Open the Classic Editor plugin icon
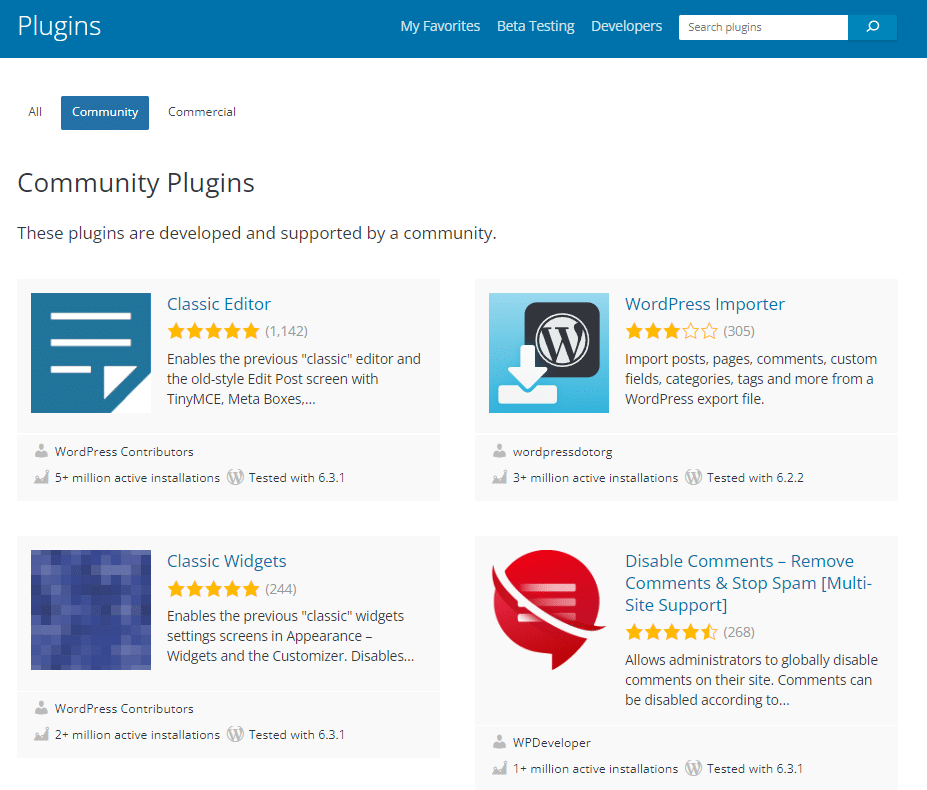The width and height of the screenshot is (927, 790). coord(91,353)
